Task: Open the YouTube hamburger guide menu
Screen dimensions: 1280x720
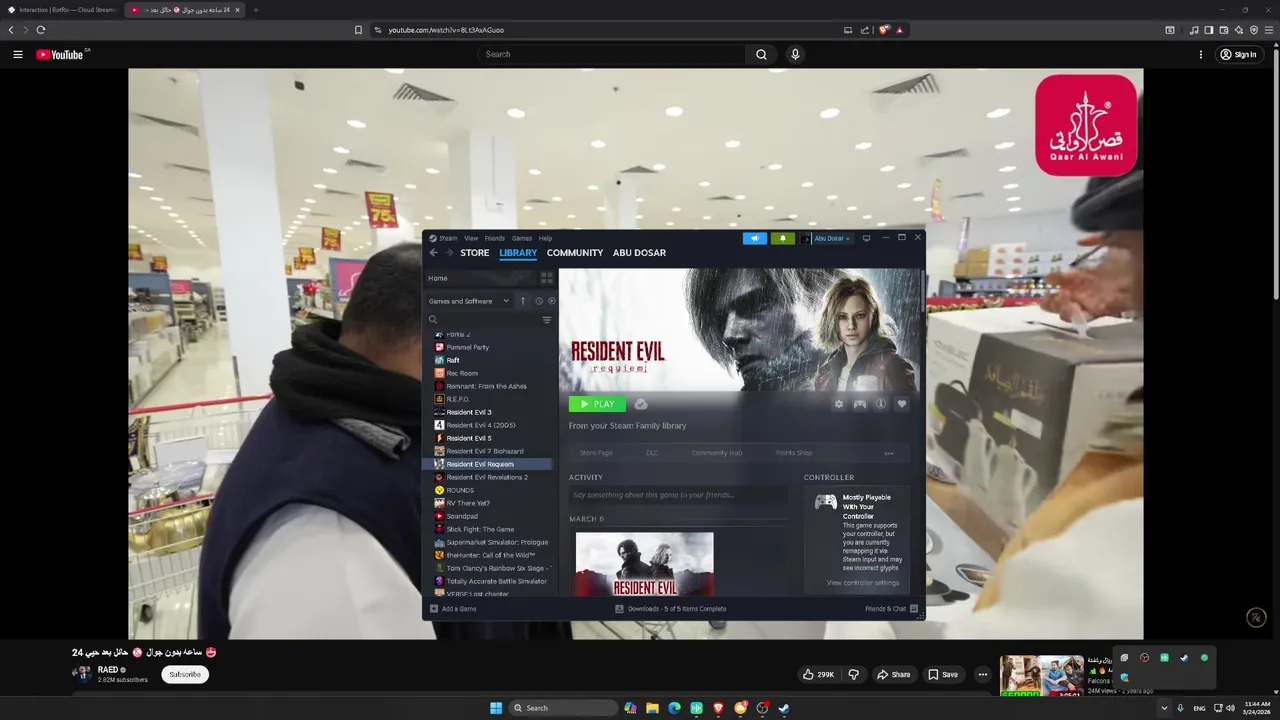Action: (x=18, y=55)
